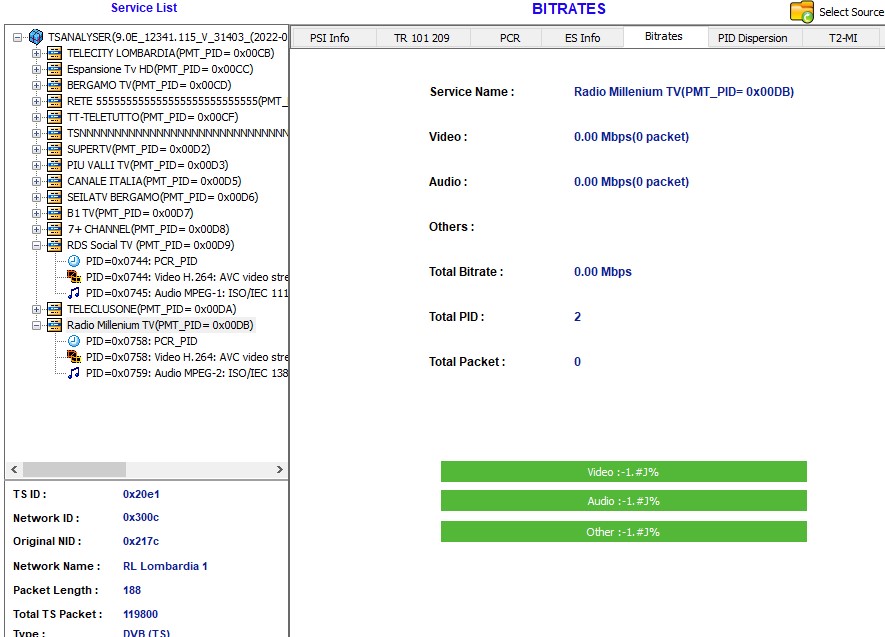Click the TELECITY LOMBARDIA service icon

(x=54, y=53)
